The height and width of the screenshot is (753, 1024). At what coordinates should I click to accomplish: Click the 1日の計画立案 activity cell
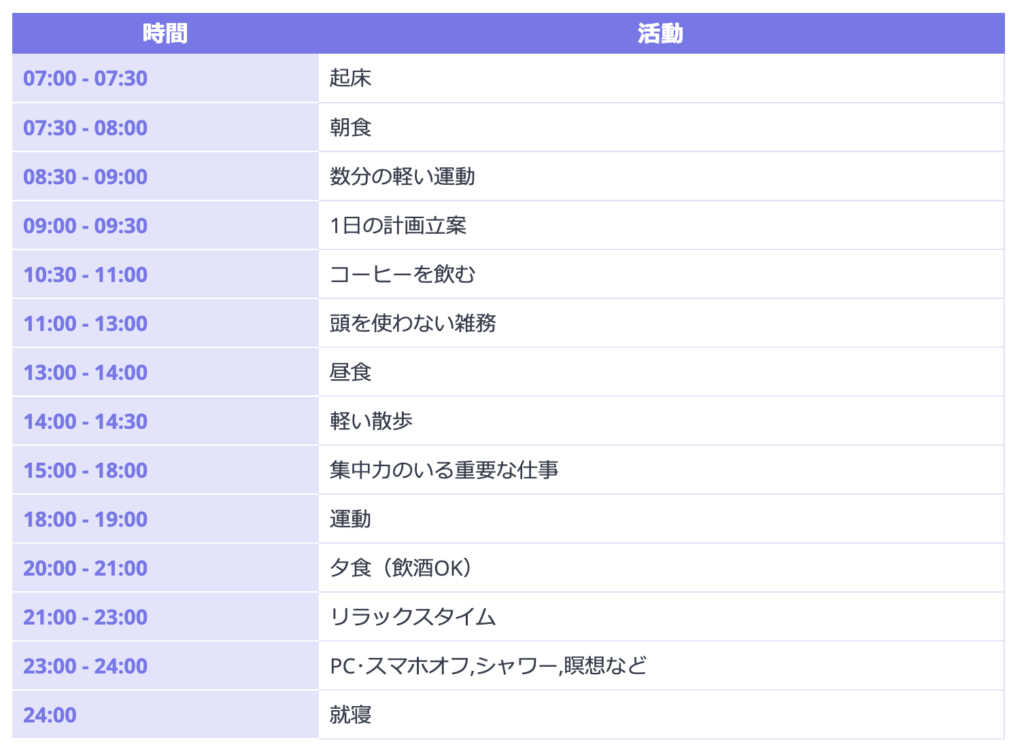pos(398,226)
